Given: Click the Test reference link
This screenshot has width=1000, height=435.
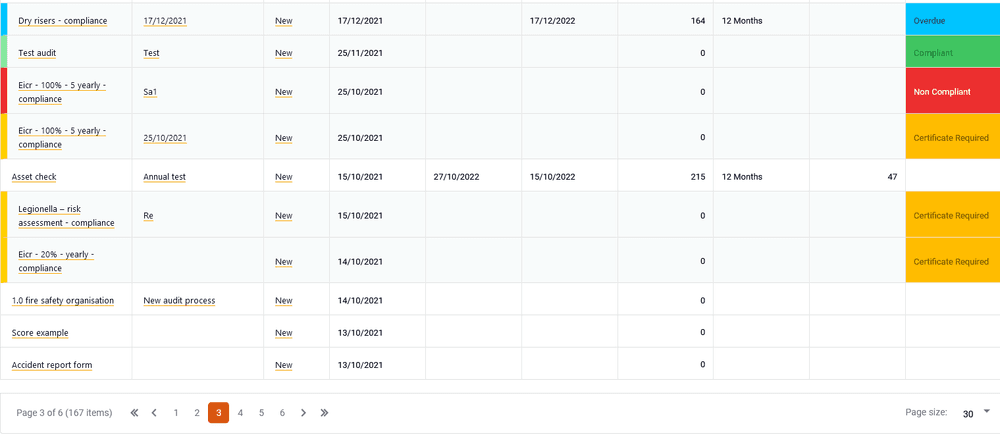Looking at the screenshot, I should coord(151,53).
